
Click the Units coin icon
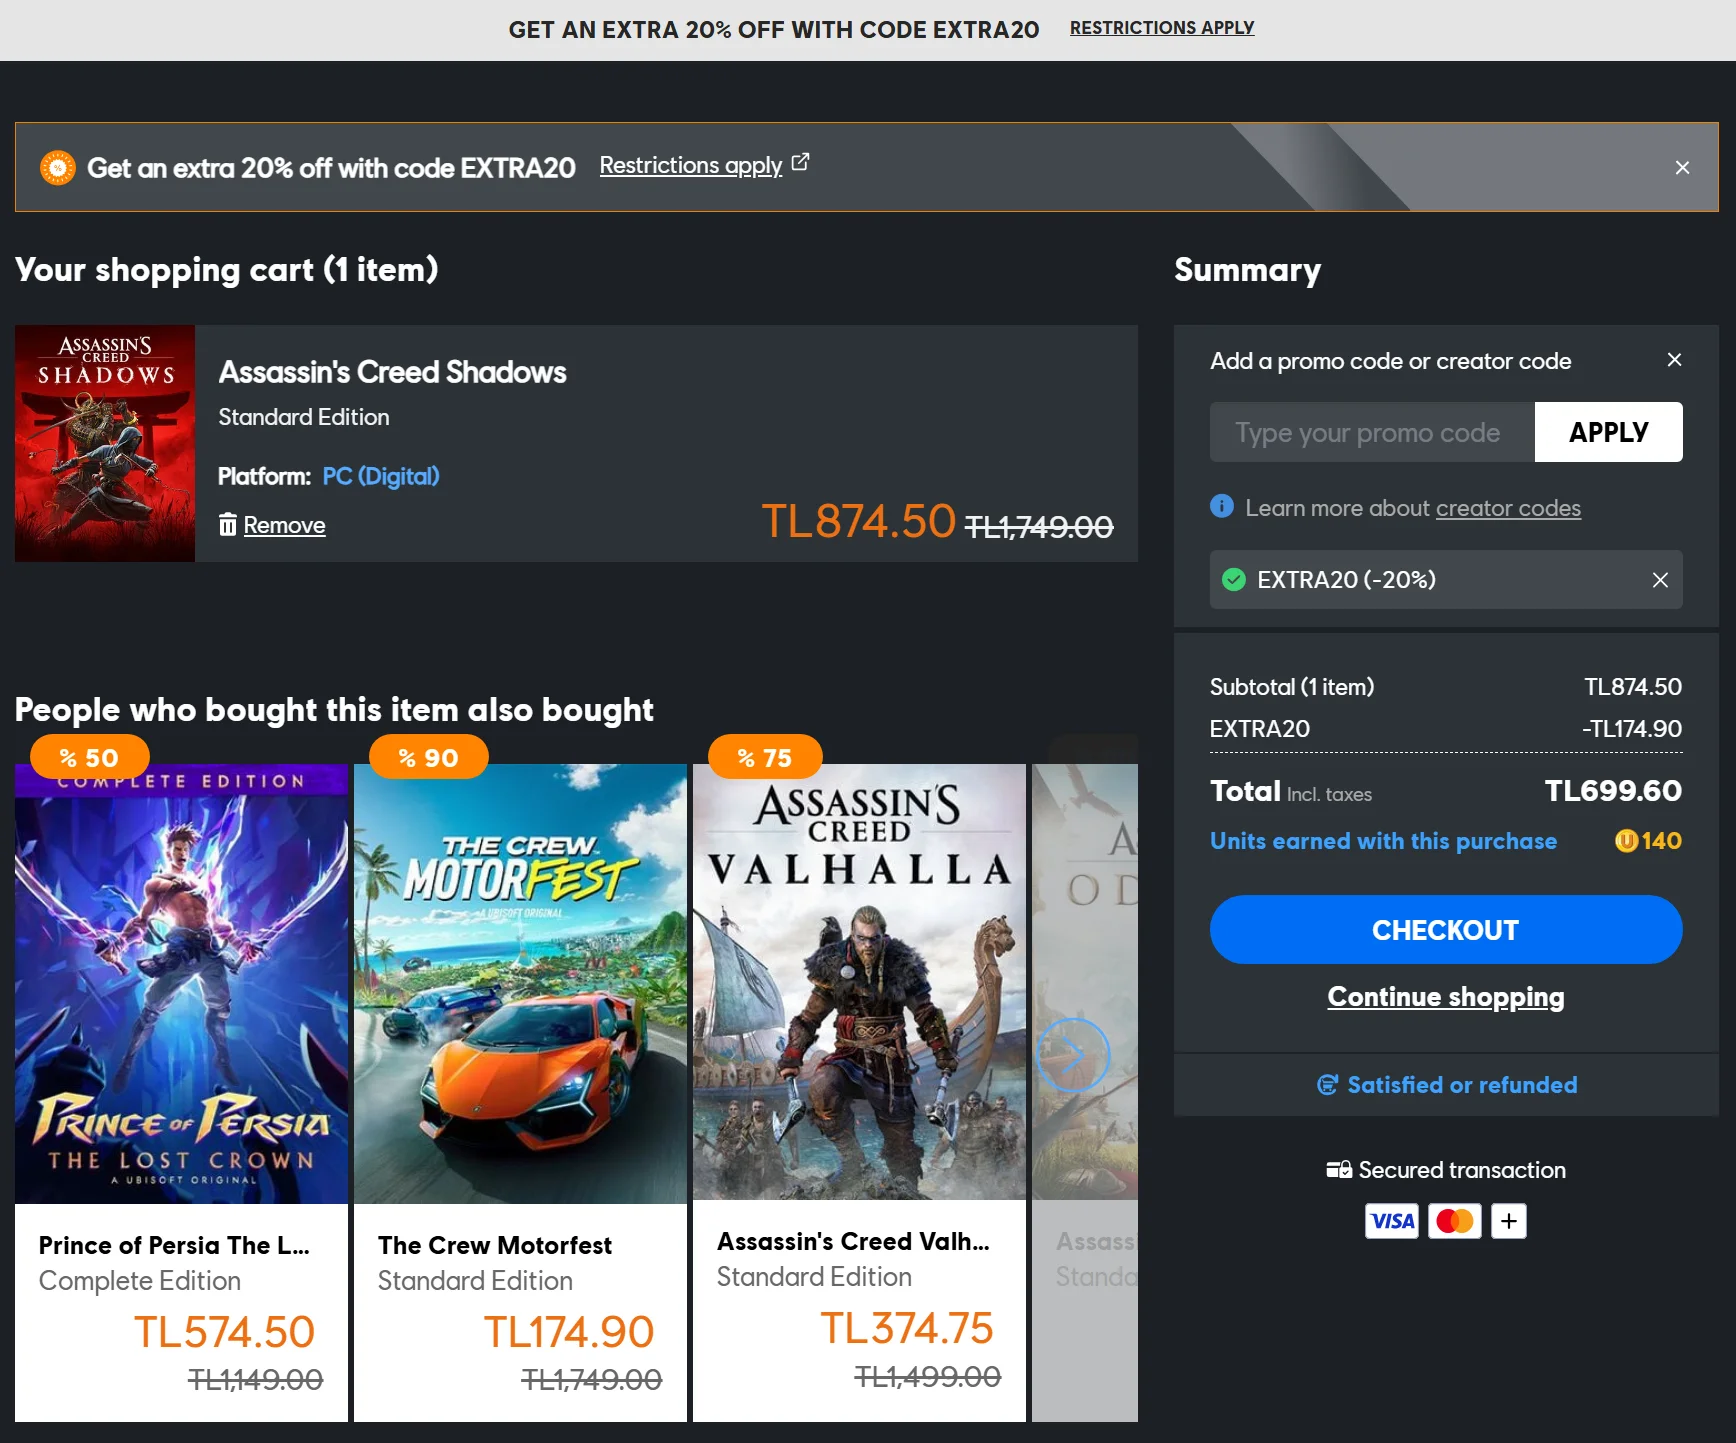click(x=1626, y=841)
